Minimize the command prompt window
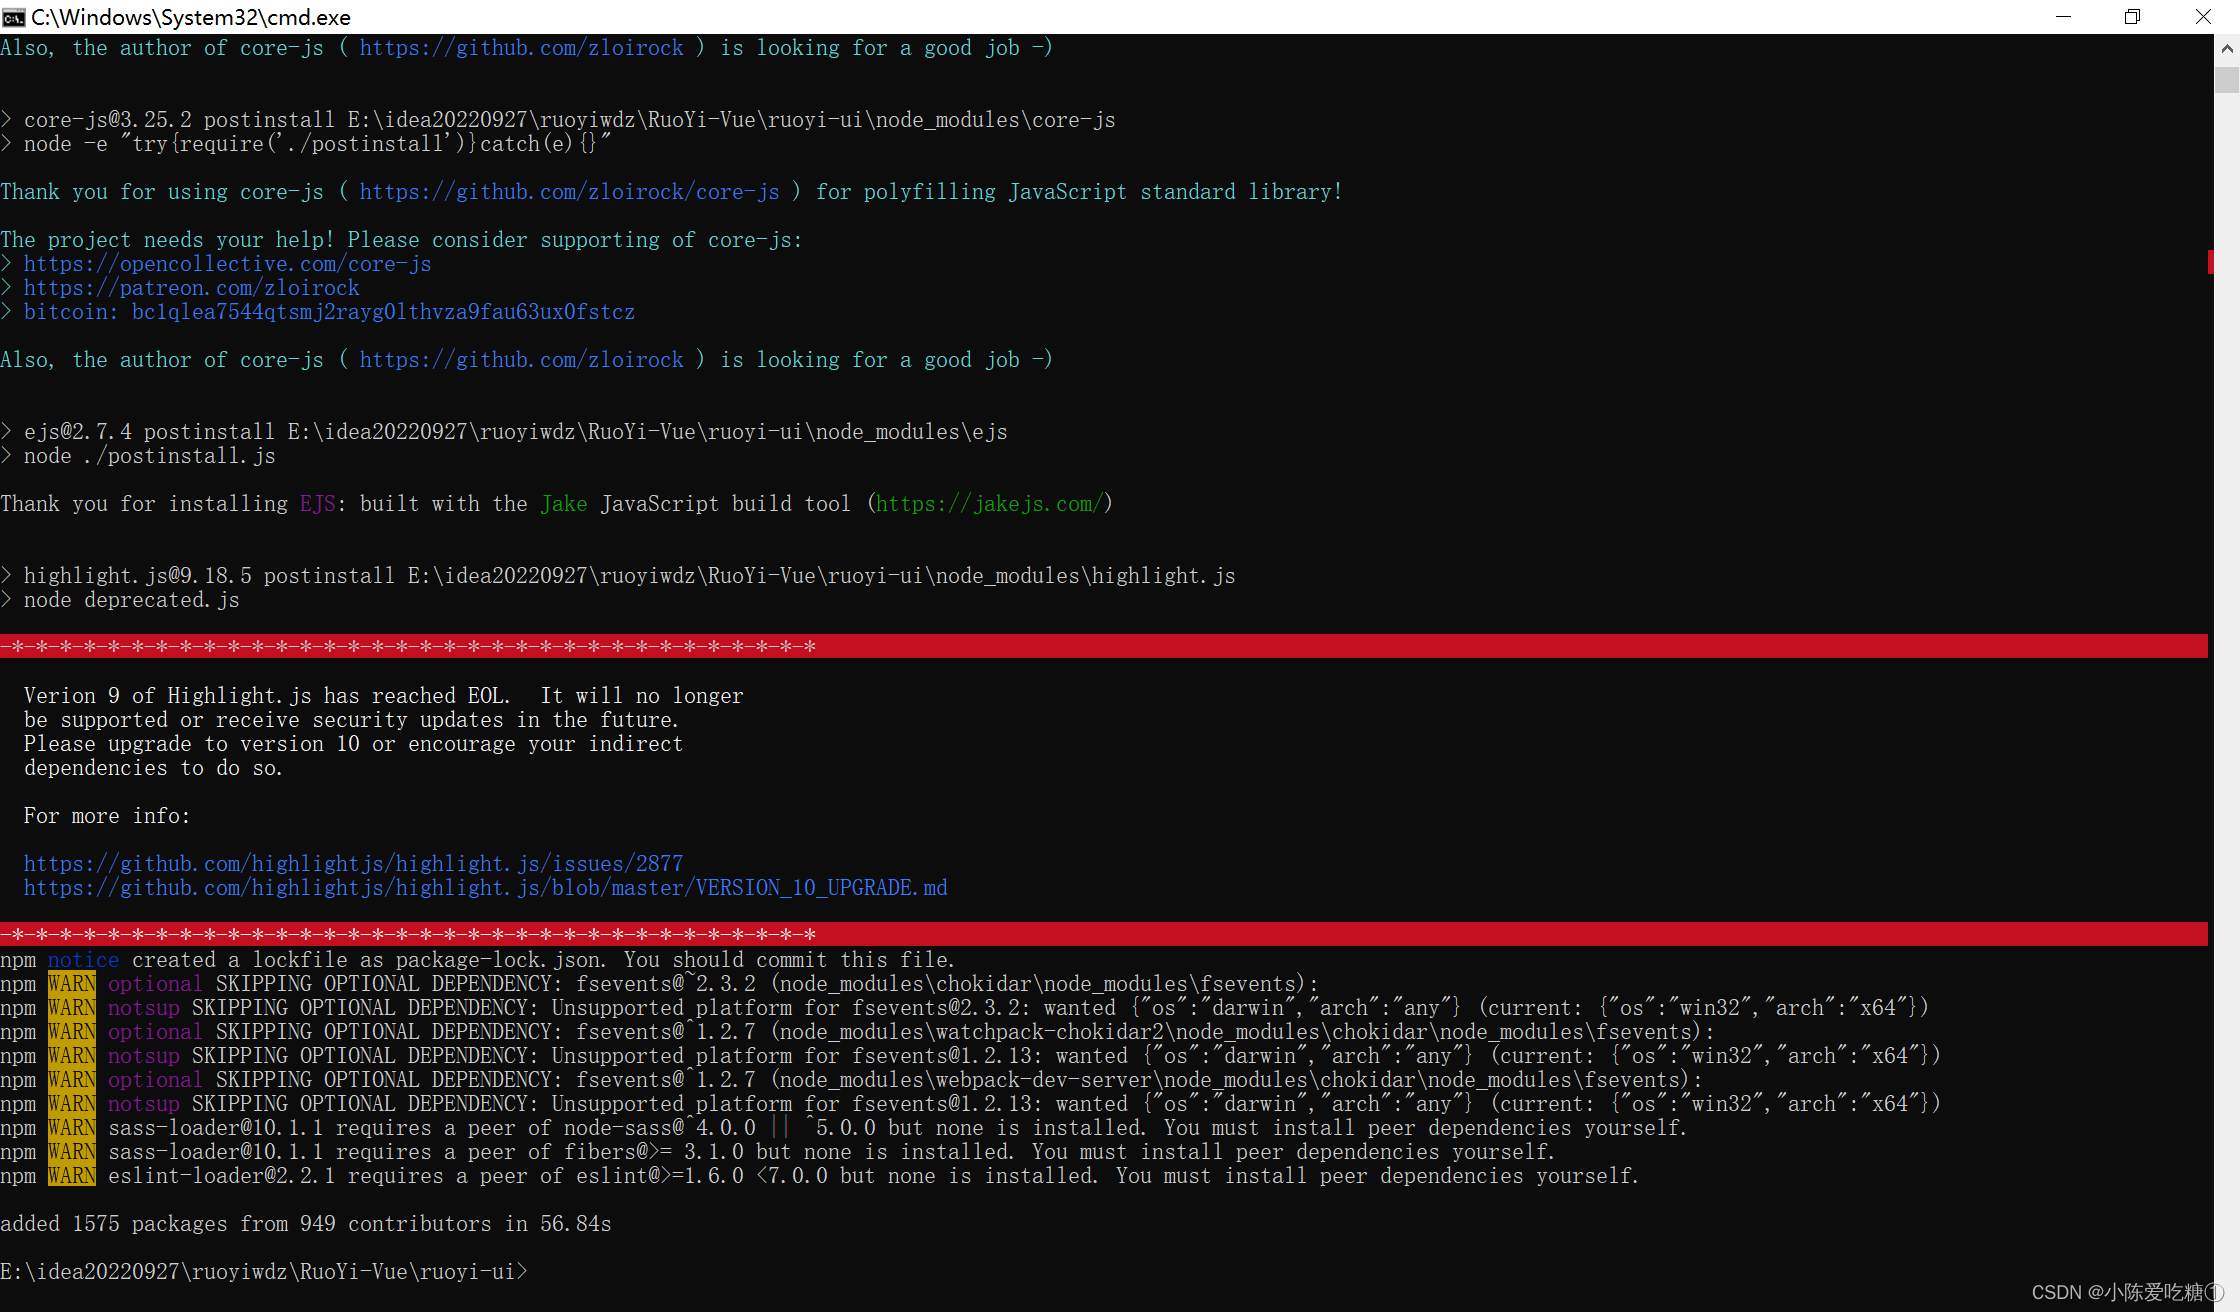The width and height of the screenshot is (2240, 1312). 2063,17
